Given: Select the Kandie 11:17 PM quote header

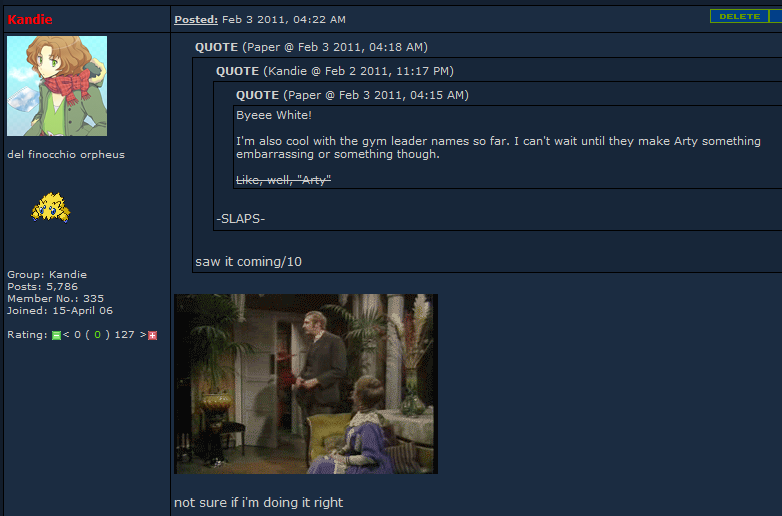Looking at the screenshot, I should [x=335, y=71].
